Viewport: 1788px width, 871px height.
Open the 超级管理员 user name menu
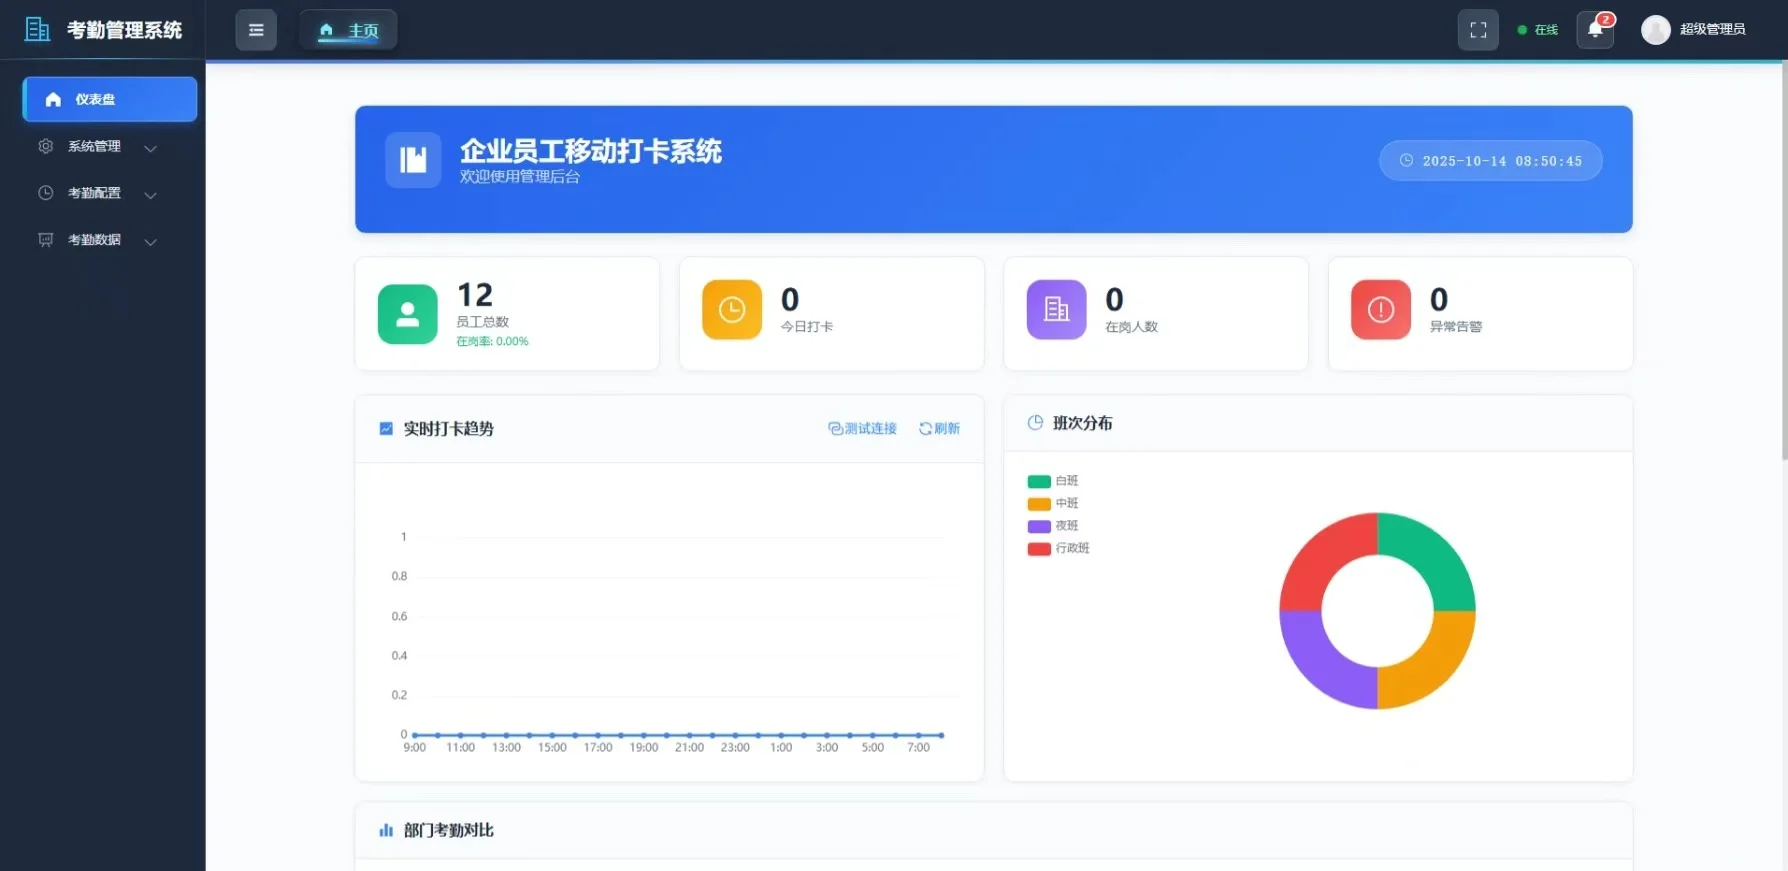pos(1712,30)
